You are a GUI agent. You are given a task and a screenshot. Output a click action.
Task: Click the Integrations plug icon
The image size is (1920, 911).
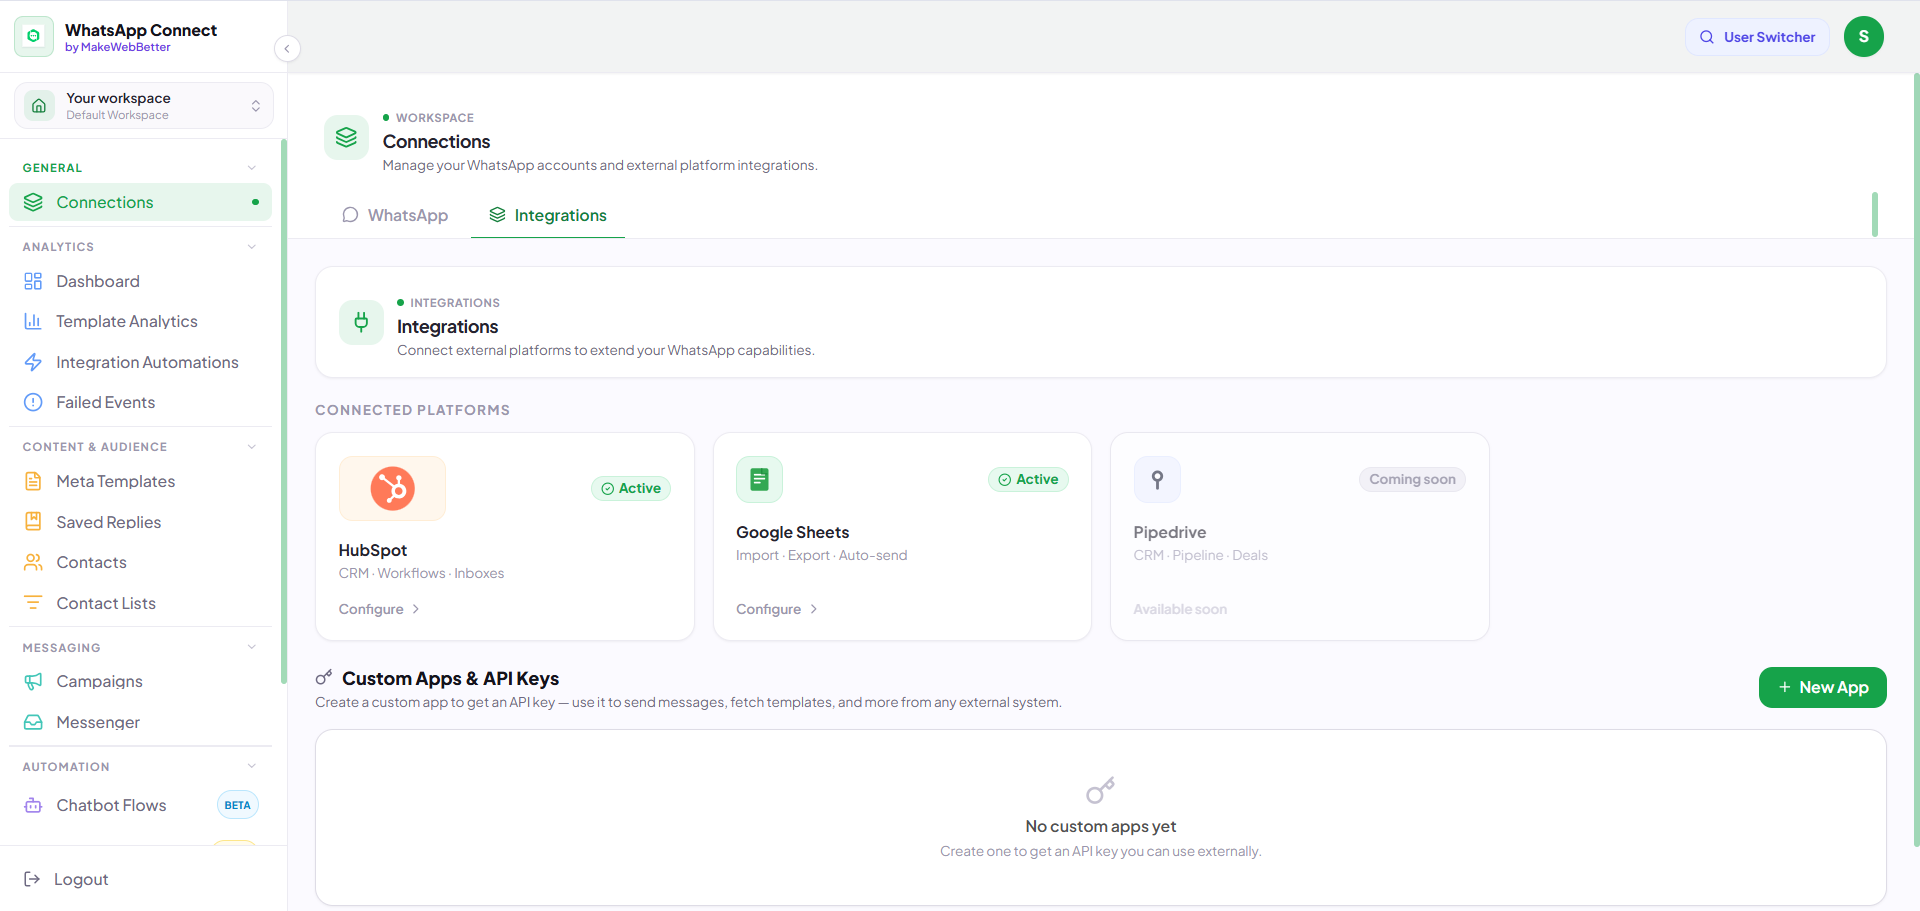361,322
